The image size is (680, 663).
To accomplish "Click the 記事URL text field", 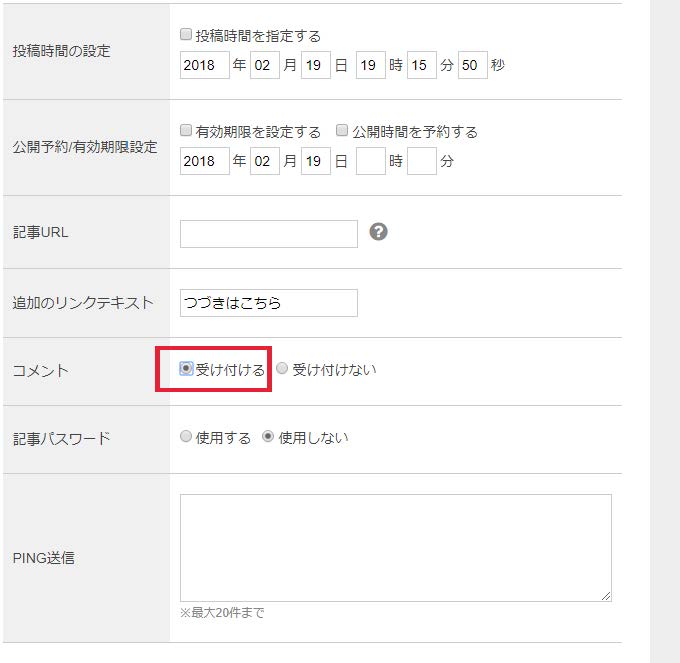I will point(268,233).
